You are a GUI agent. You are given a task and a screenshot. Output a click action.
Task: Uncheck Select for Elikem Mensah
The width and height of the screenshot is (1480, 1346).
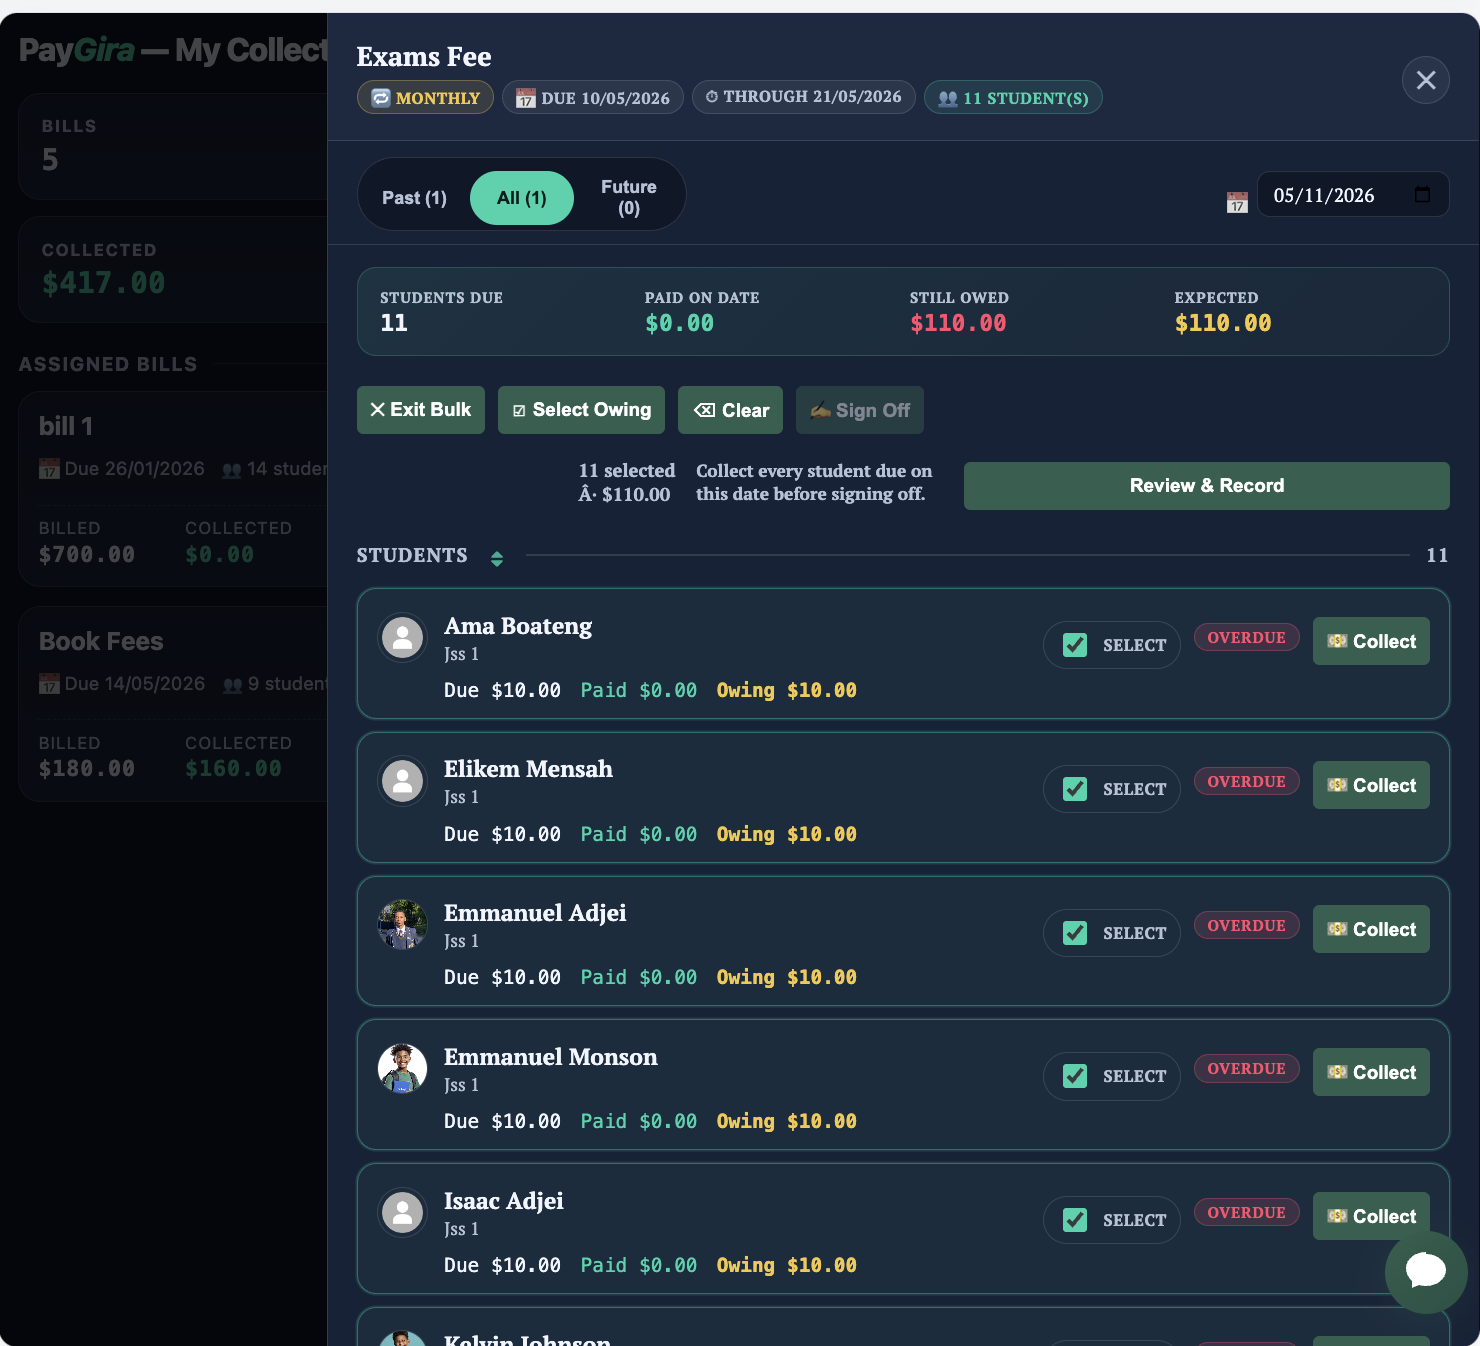tap(1075, 789)
